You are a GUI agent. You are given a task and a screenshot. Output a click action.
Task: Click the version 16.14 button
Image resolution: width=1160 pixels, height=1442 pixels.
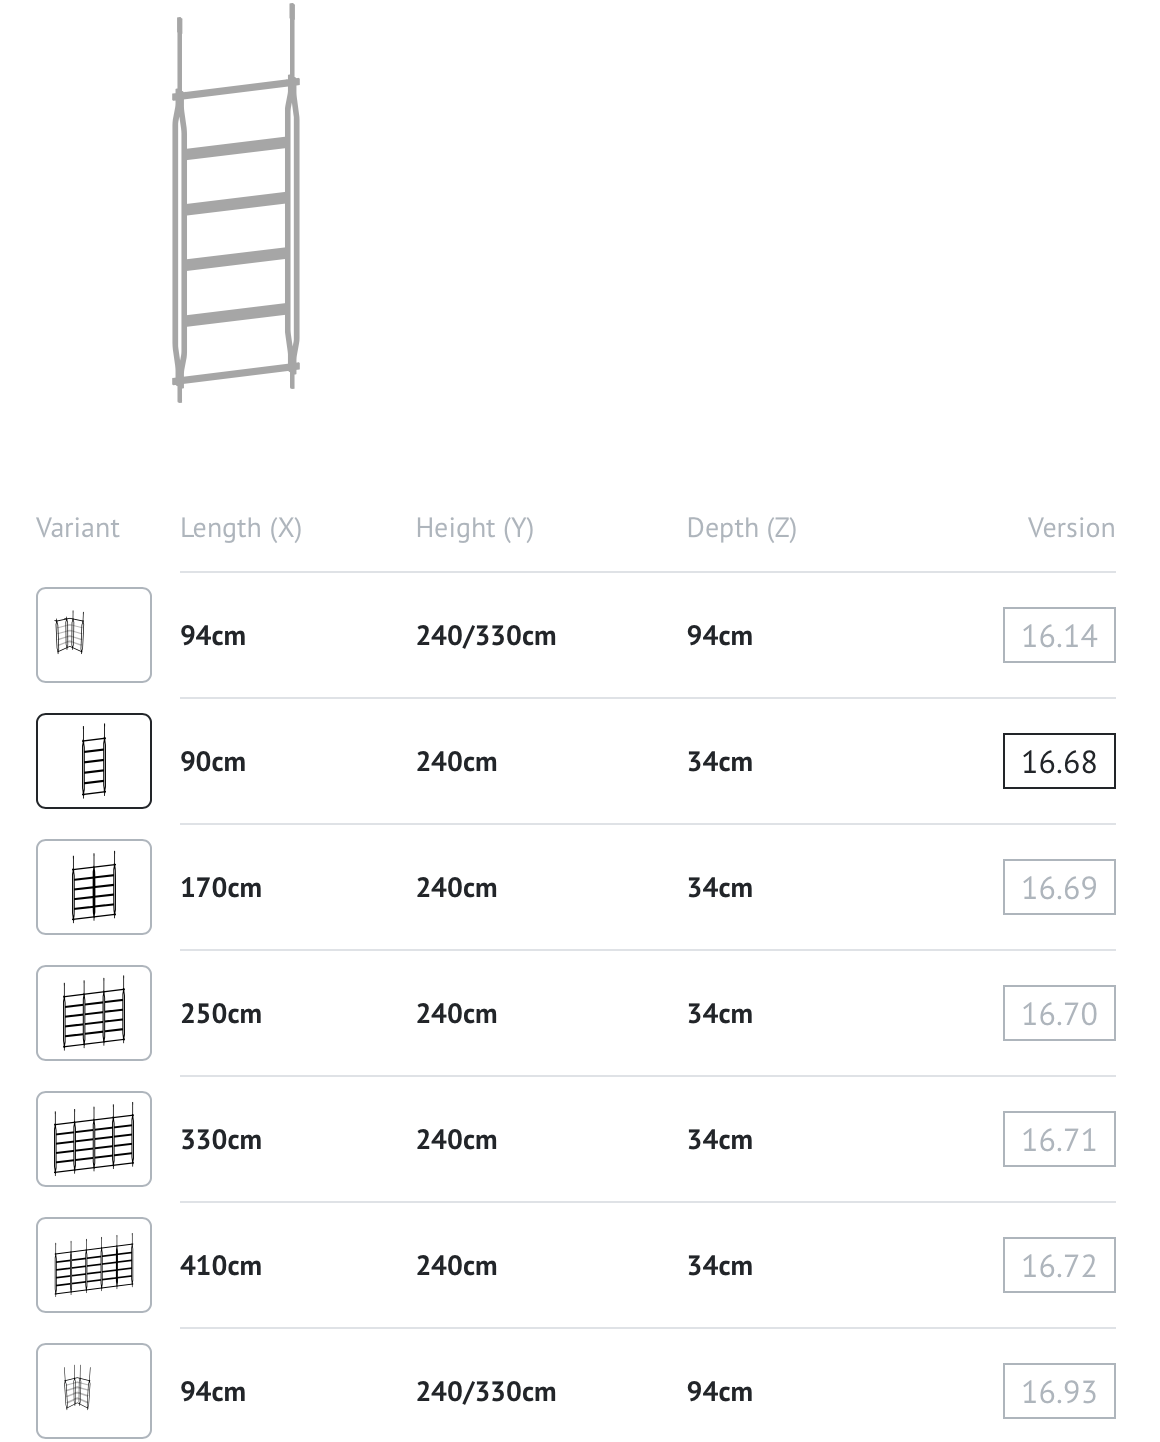[1059, 635]
